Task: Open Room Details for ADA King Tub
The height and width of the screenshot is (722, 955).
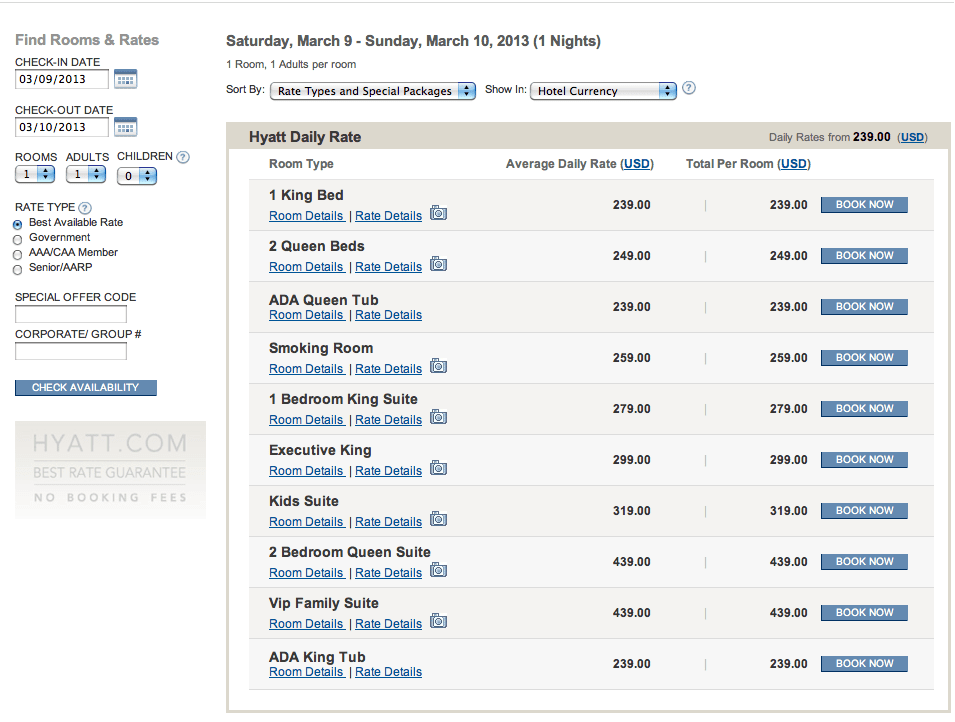Action: click(x=306, y=672)
